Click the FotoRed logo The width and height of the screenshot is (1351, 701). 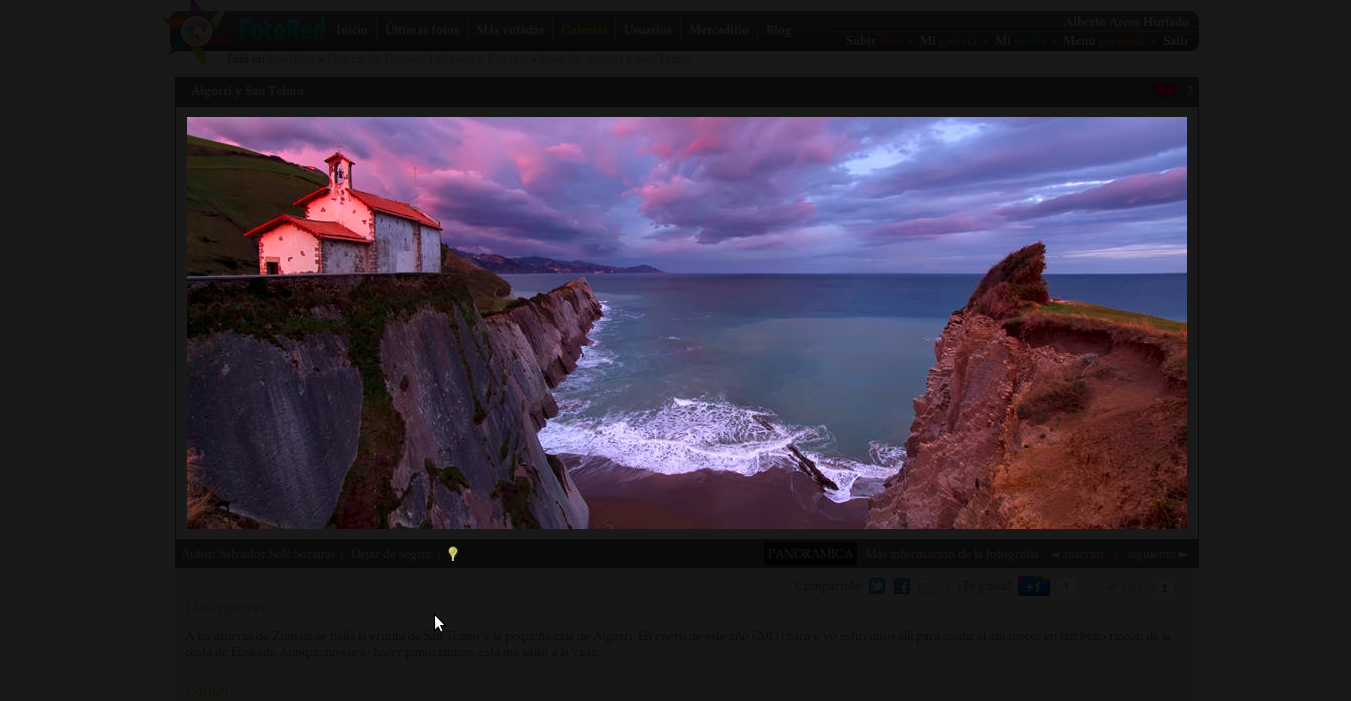click(x=245, y=31)
